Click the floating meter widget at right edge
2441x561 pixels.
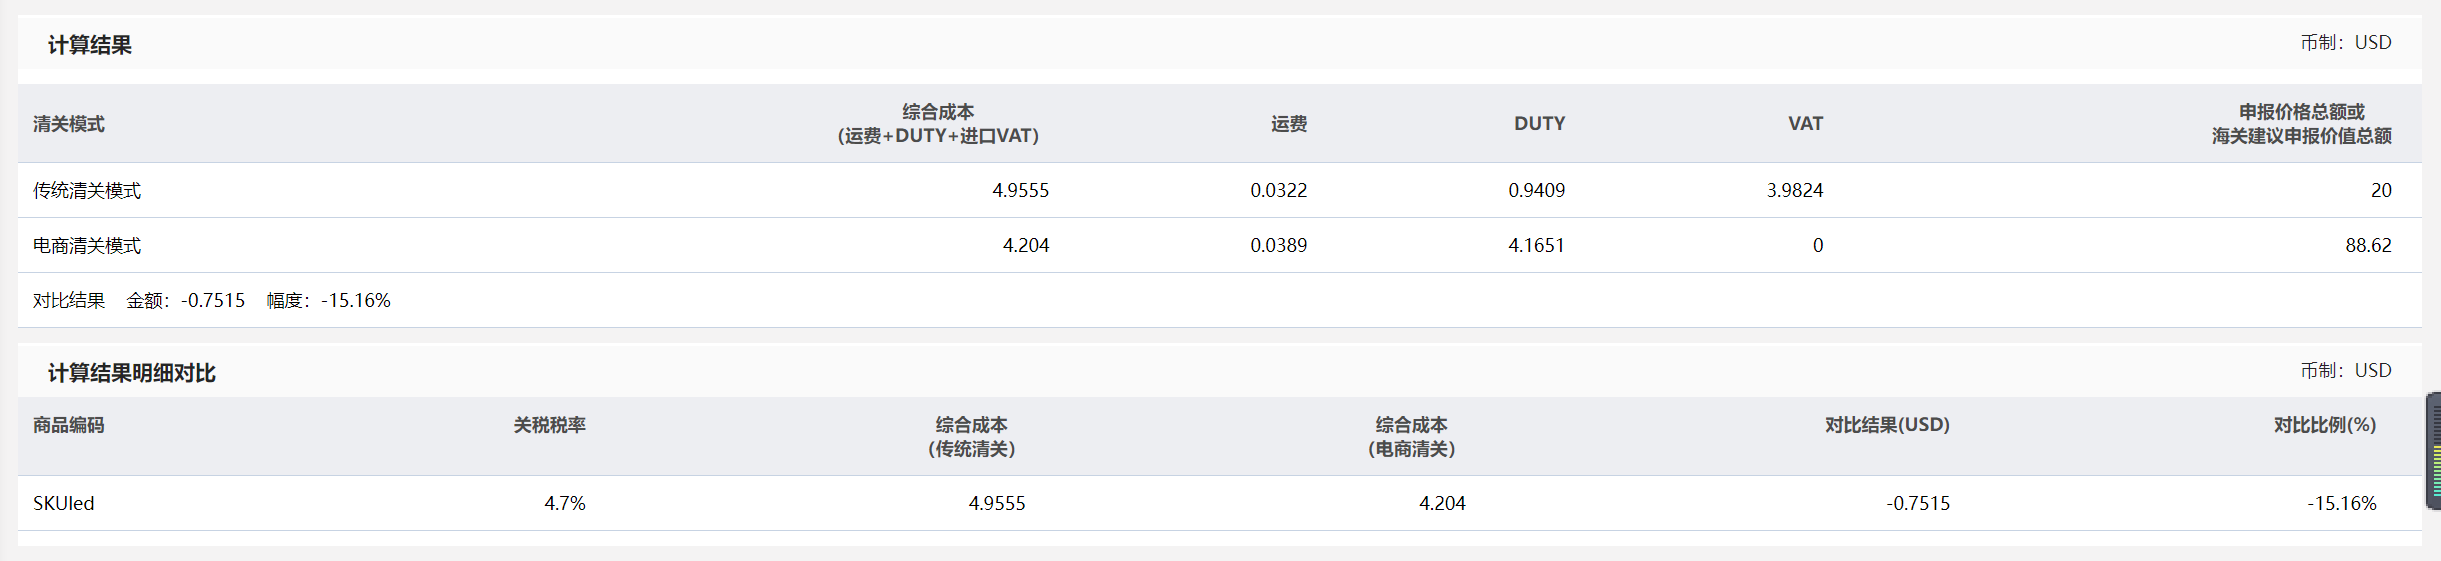pyautogui.click(x=2434, y=451)
